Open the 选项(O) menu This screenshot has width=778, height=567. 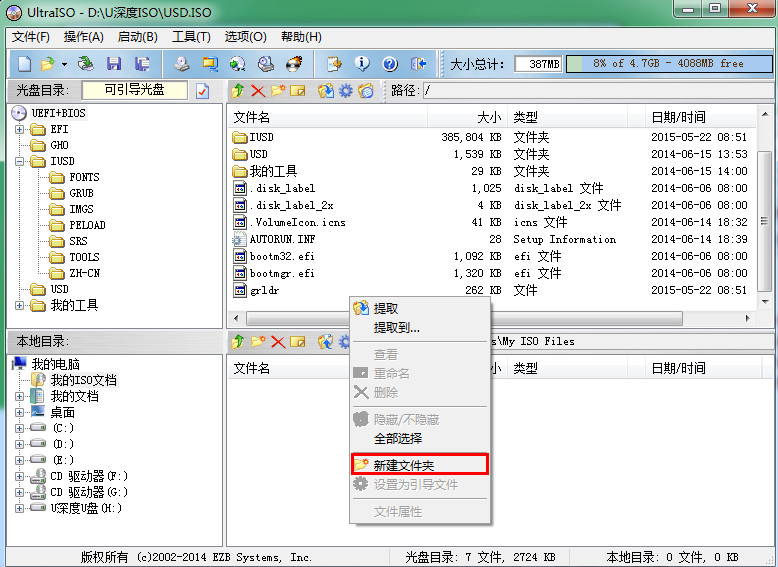coord(245,37)
